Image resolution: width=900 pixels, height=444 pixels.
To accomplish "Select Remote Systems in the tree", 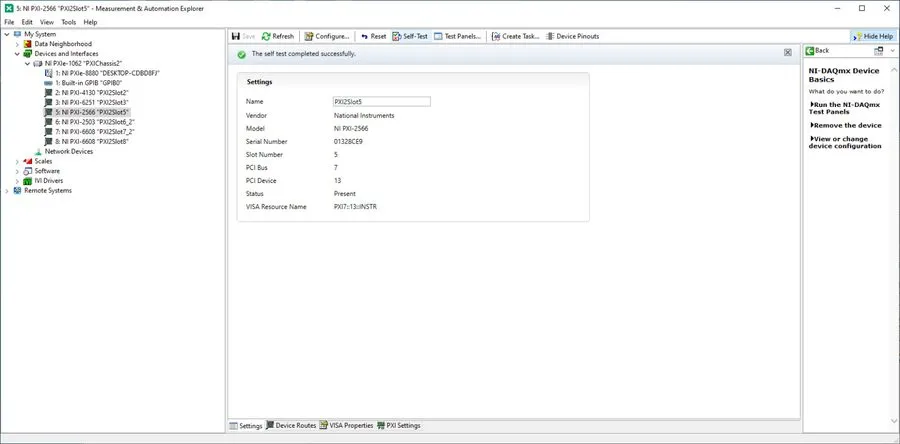I will pyautogui.click(x=48, y=191).
